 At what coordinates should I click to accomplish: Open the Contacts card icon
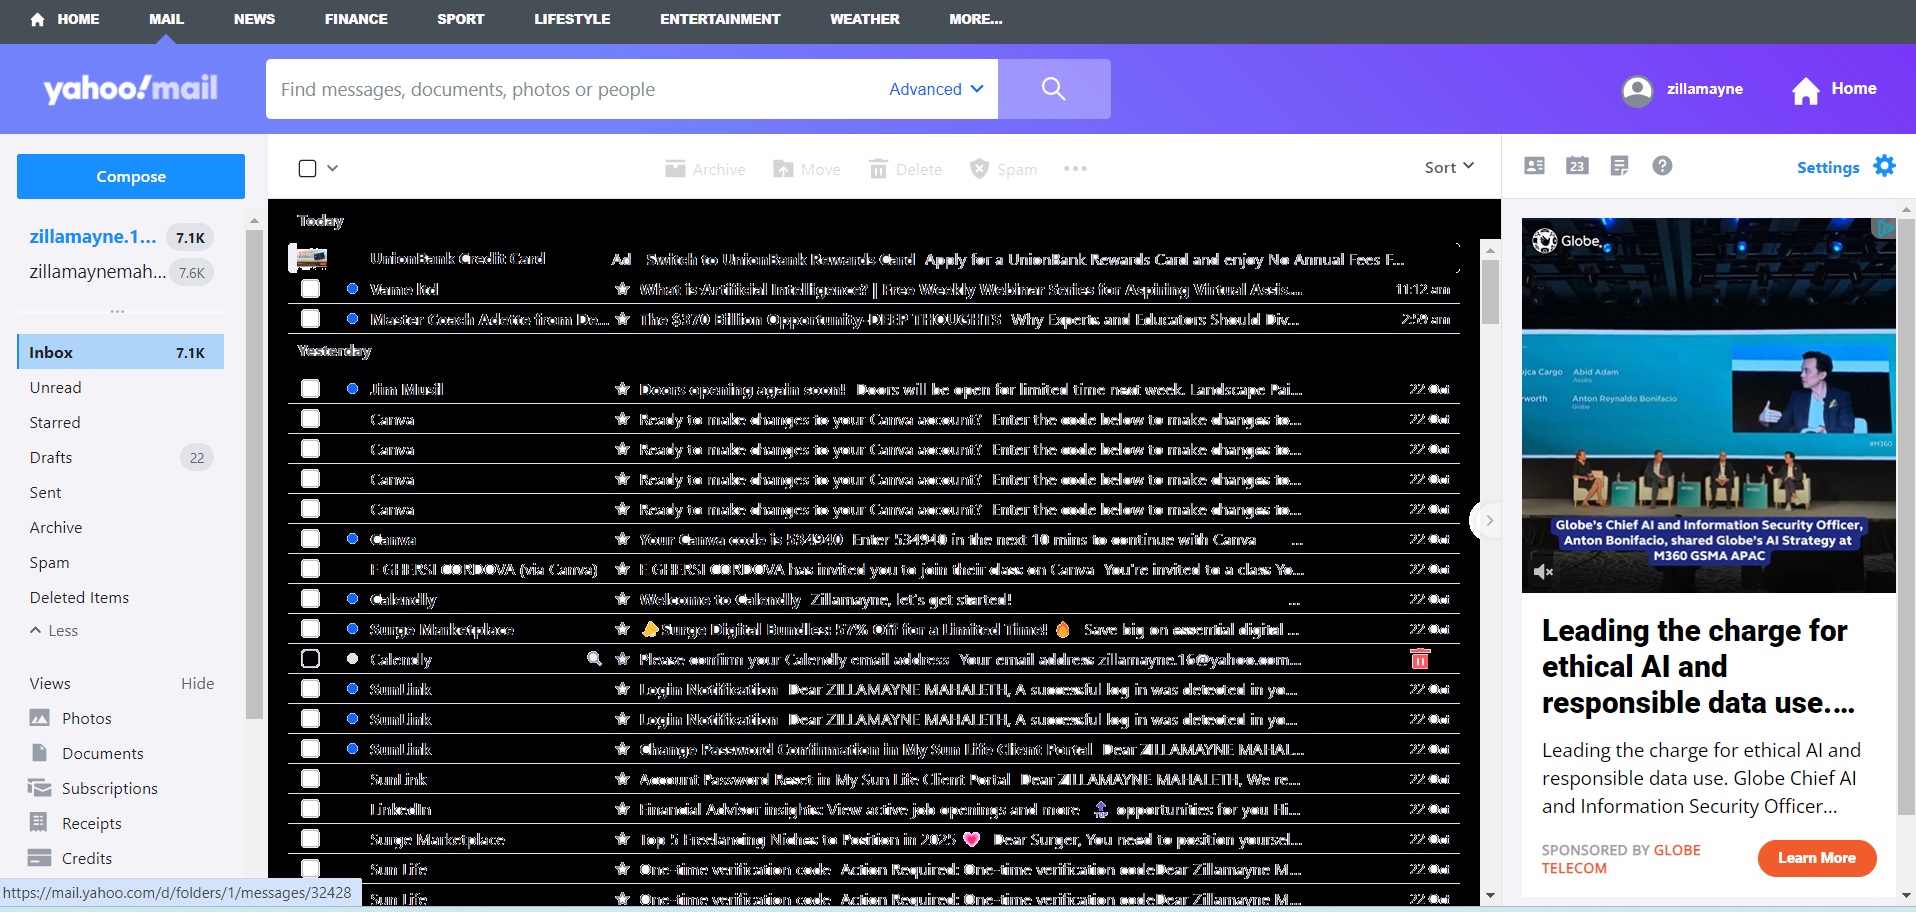(x=1534, y=166)
